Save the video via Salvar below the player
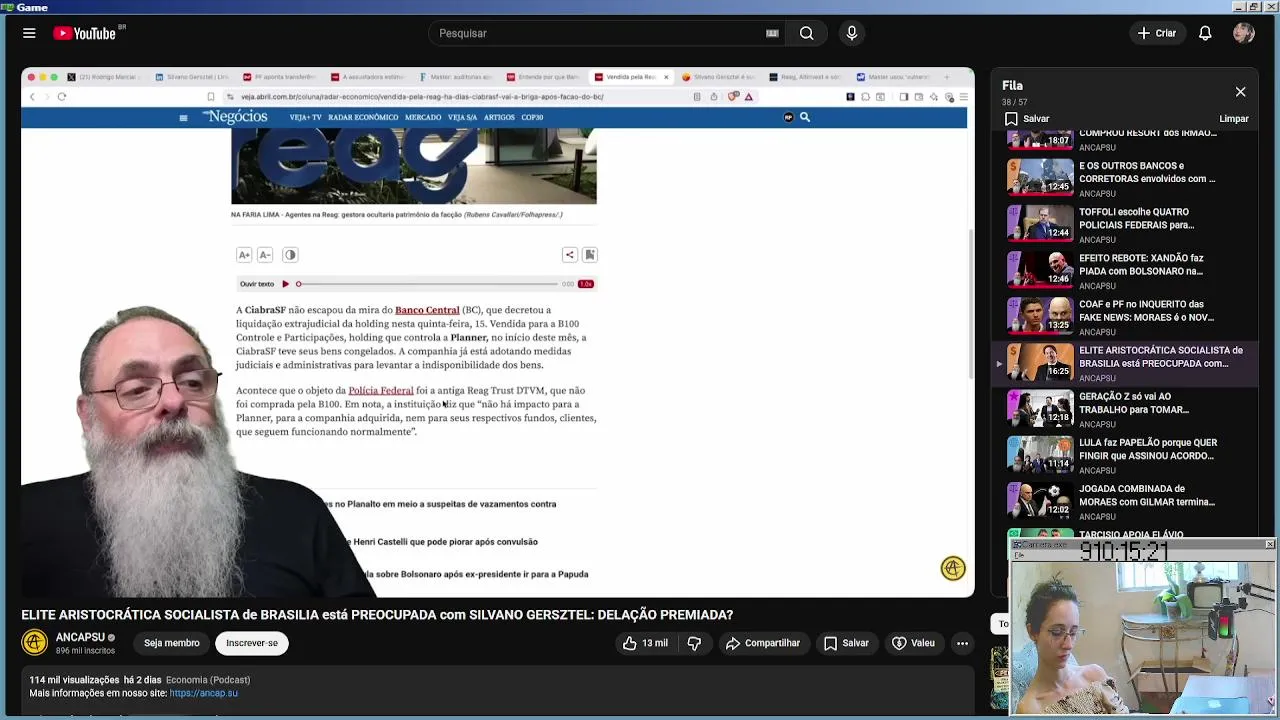Viewport: 1280px width, 720px height. [846, 643]
